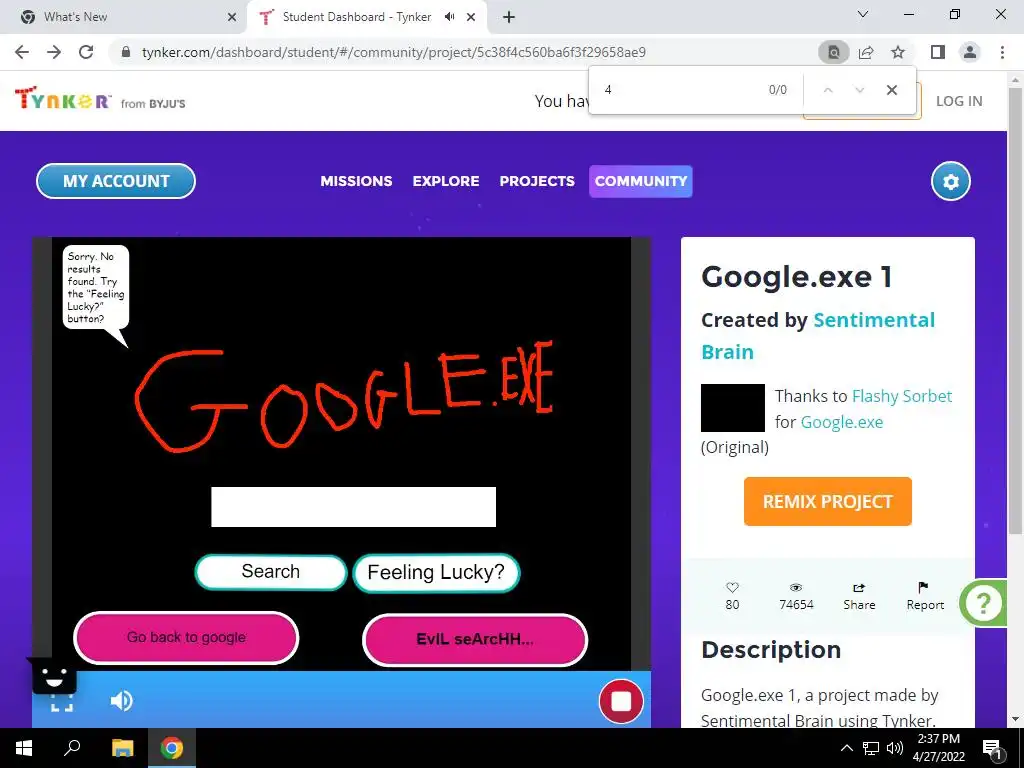Click the original project black thumbnail
This screenshot has height=768, width=1024.
point(733,408)
